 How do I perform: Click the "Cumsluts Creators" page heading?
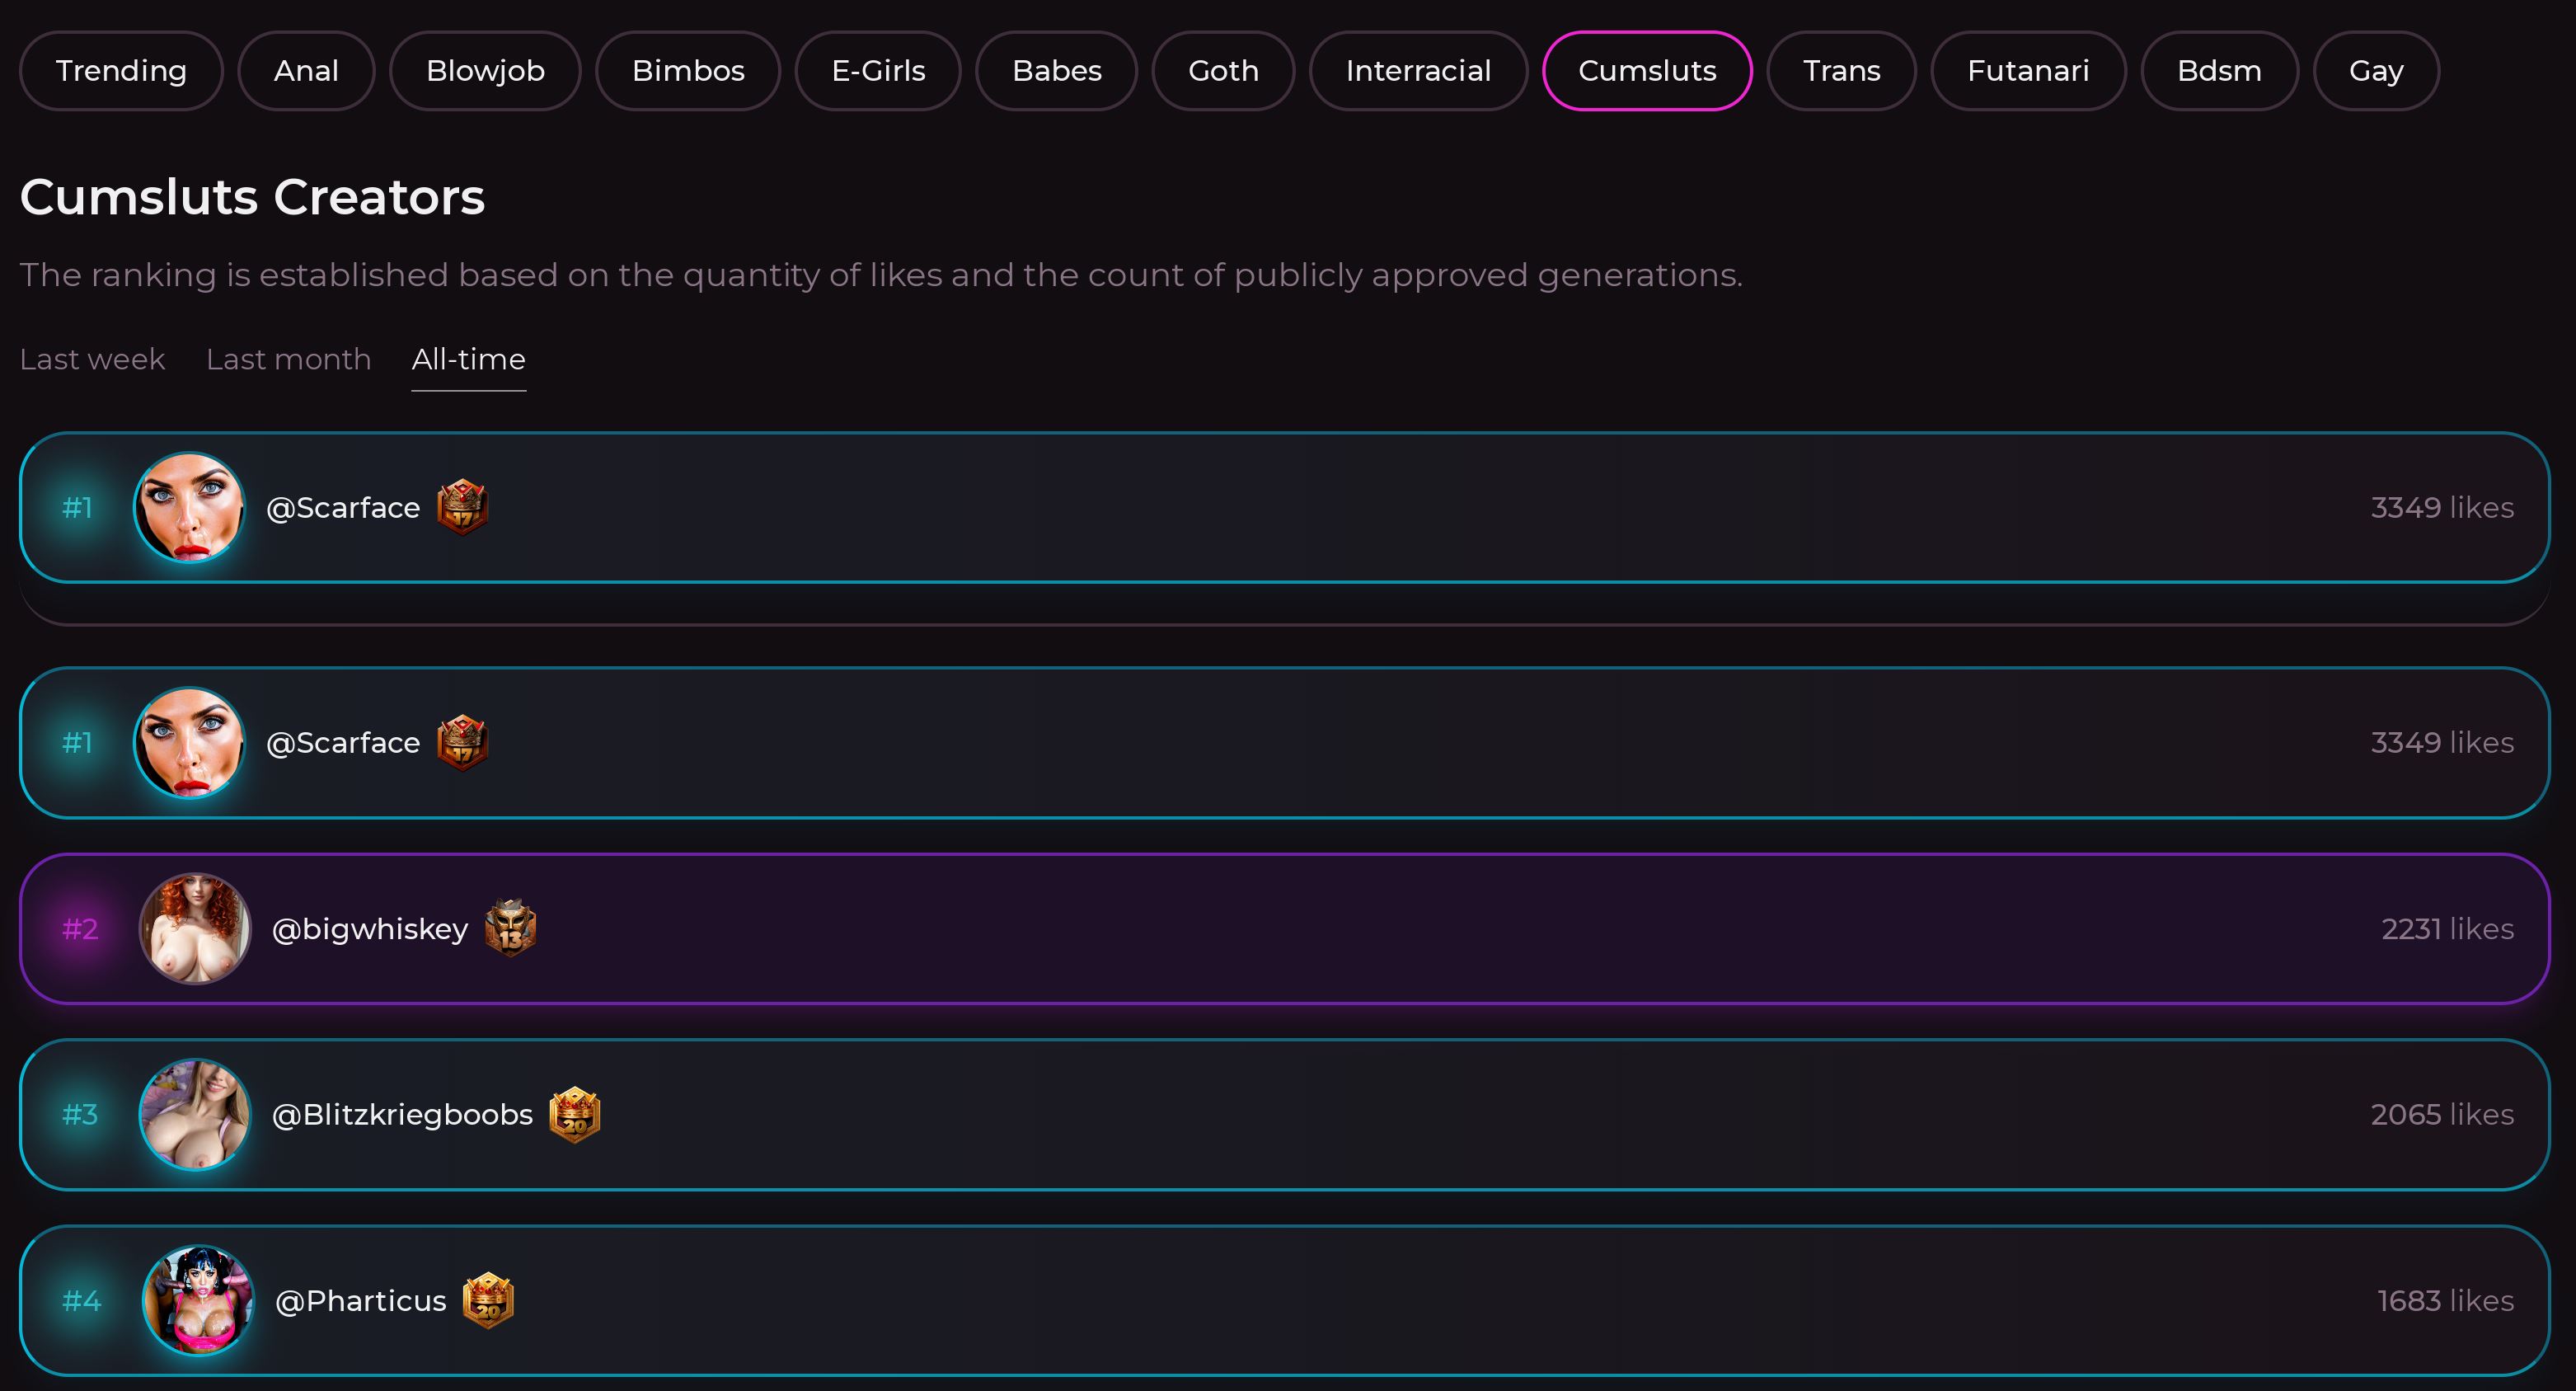[x=252, y=197]
